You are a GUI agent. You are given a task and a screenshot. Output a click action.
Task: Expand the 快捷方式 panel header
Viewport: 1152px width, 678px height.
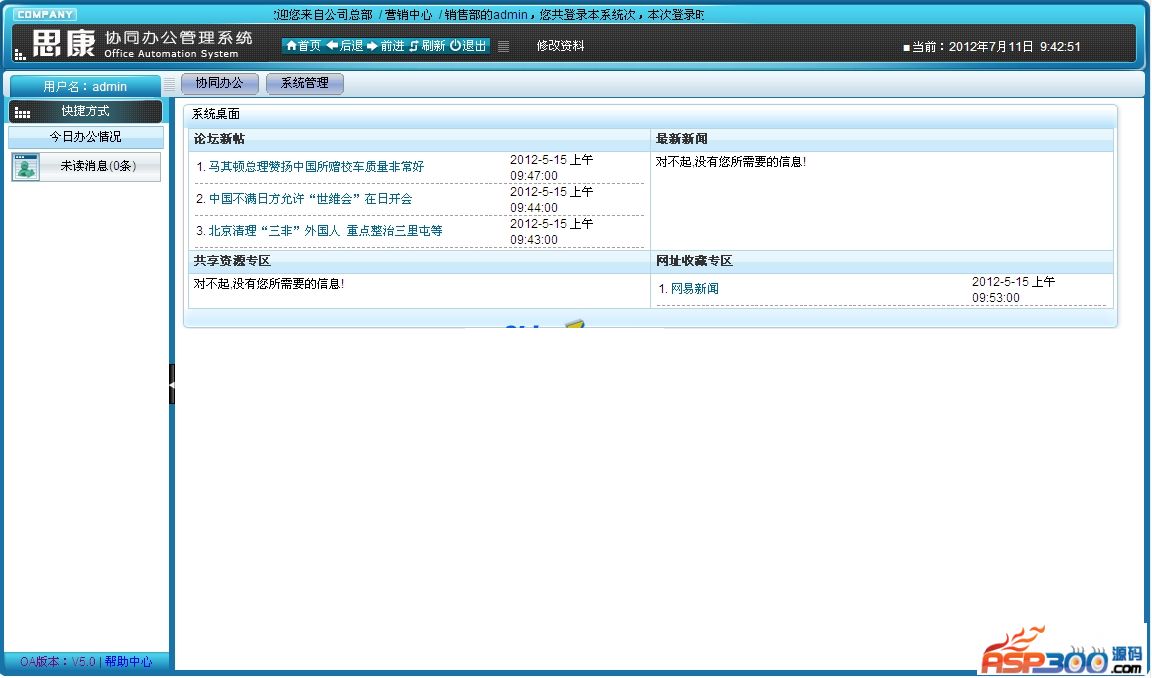(x=85, y=111)
